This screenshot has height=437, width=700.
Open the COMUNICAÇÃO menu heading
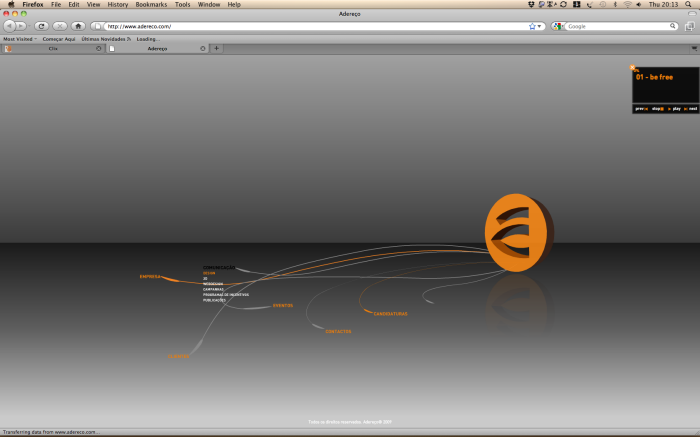coord(219,267)
